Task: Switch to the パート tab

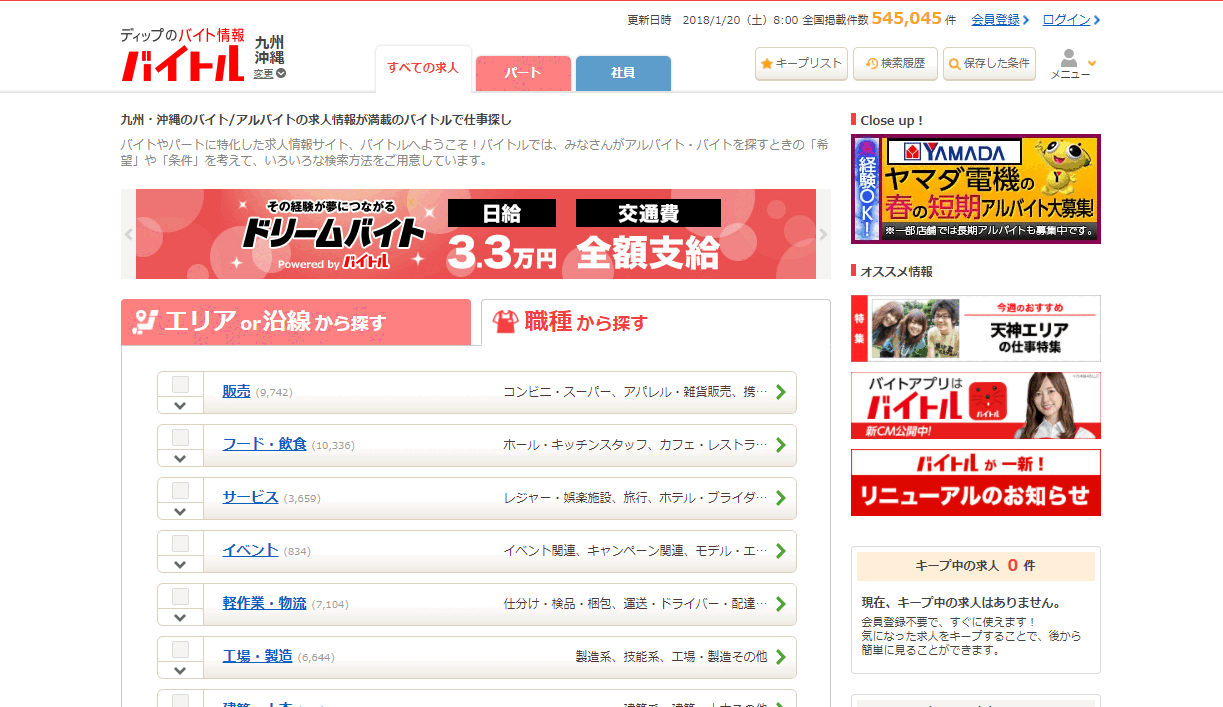Action: click(523, 73)
